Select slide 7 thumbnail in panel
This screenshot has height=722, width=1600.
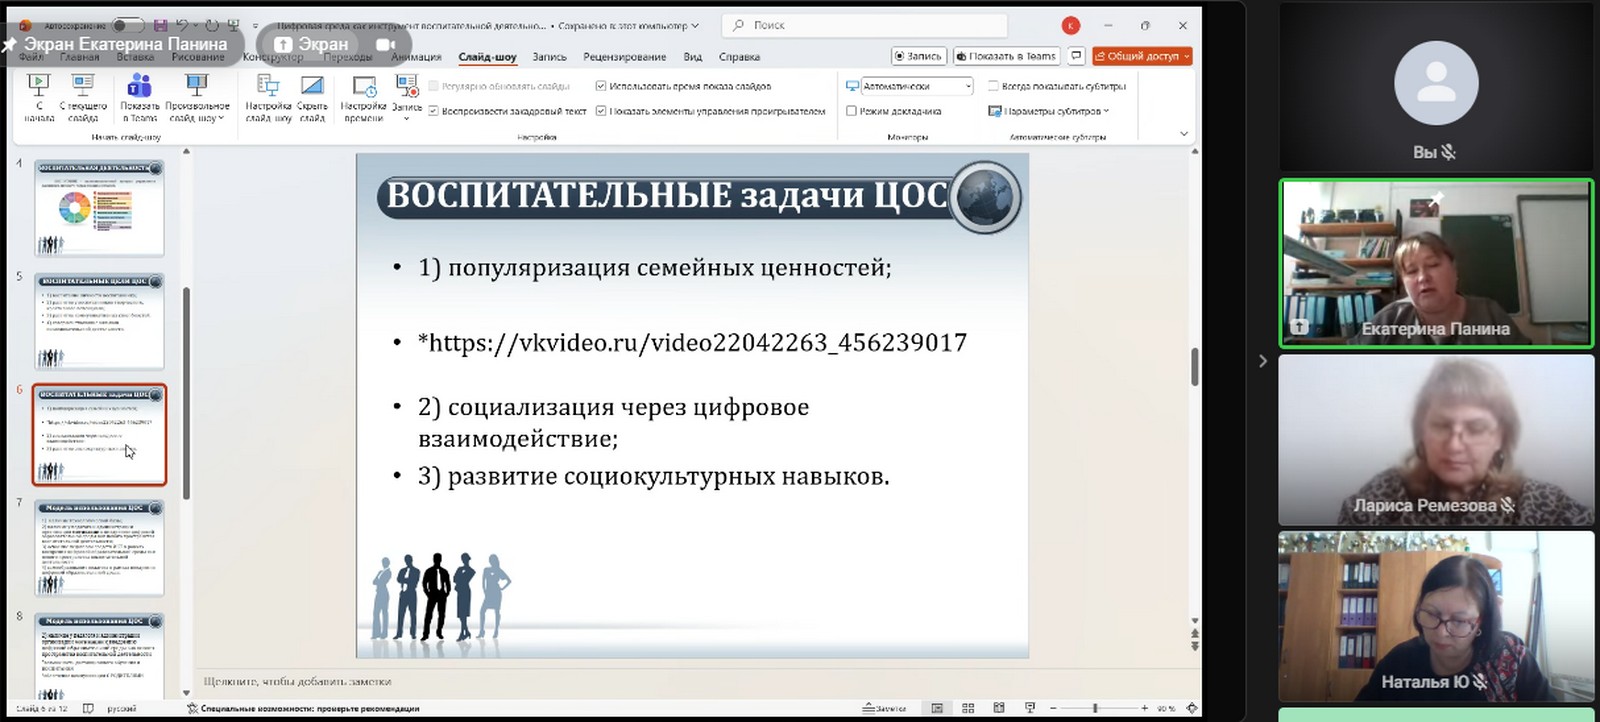coord(99,548)
